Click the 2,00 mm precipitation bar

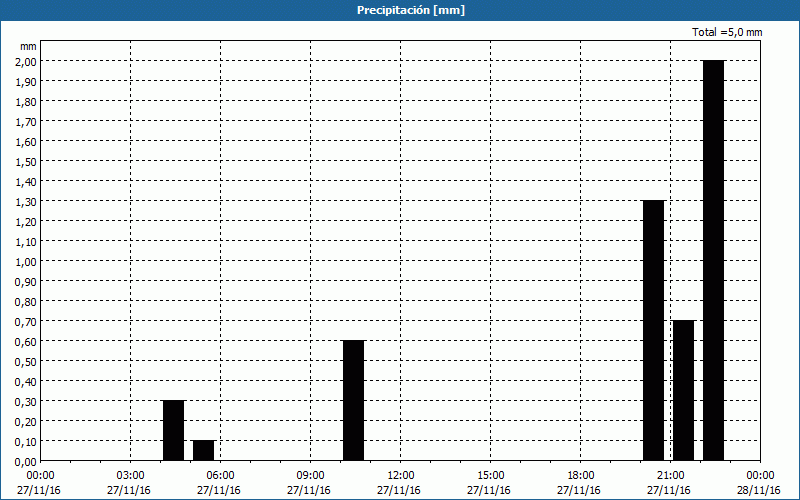(x=713, y=261)
